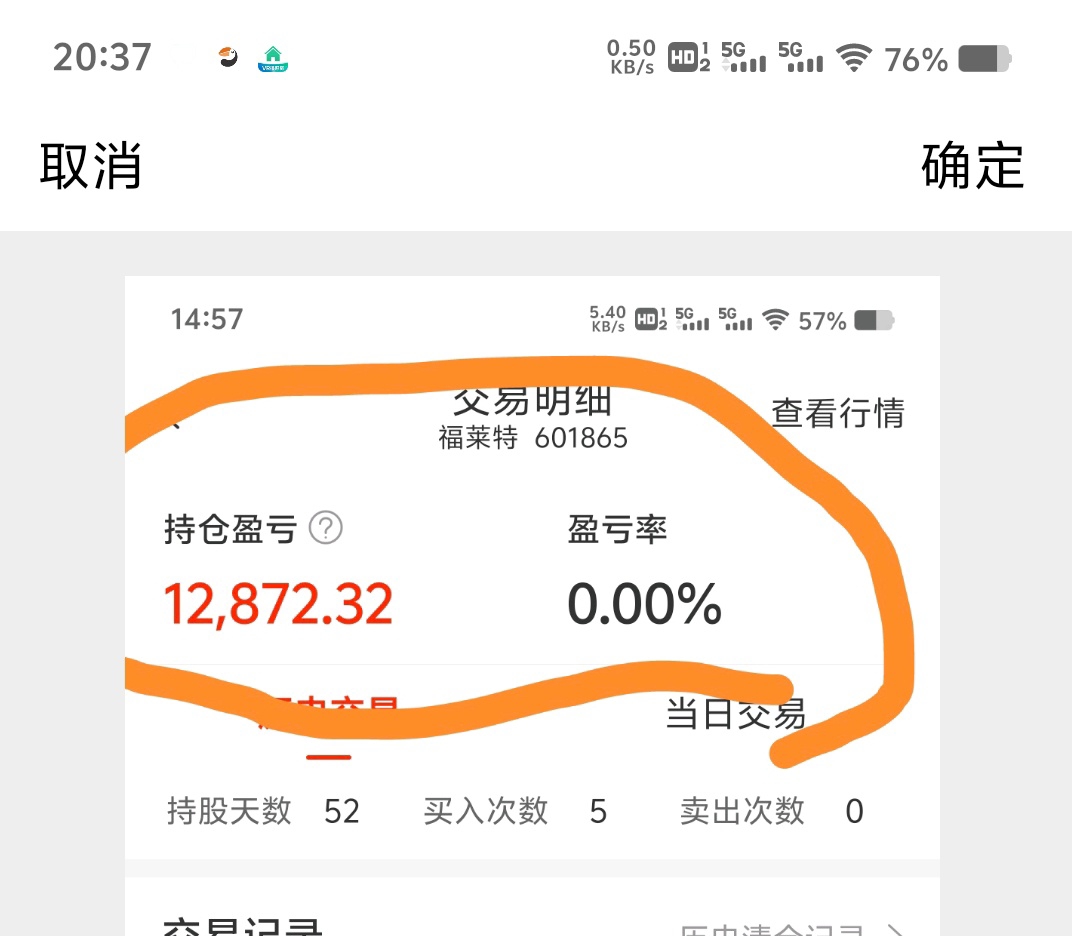Tap the battery icon at 76%

[984, 59]
